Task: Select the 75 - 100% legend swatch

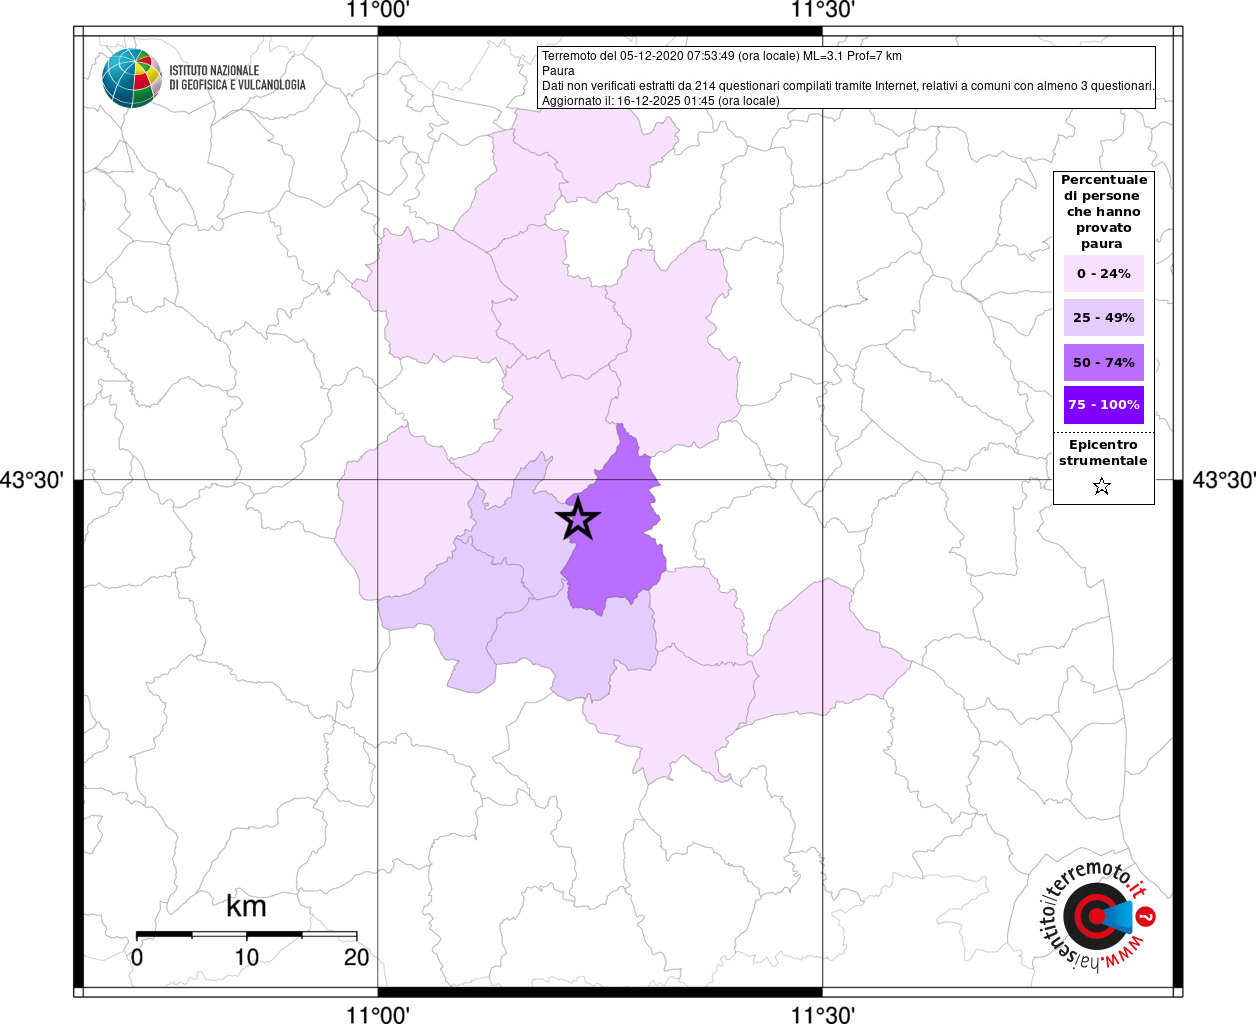Action: click(x=1104, y=405)
